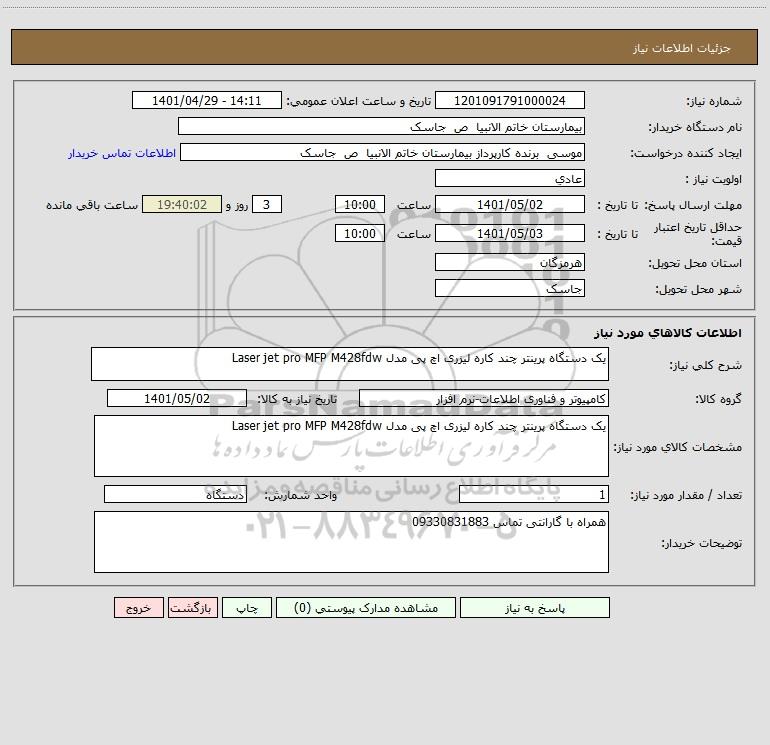Click the تعداد / مقدار مورد نیاز label
Viewport: 770px width, 745px height.
tap(686, 495)
